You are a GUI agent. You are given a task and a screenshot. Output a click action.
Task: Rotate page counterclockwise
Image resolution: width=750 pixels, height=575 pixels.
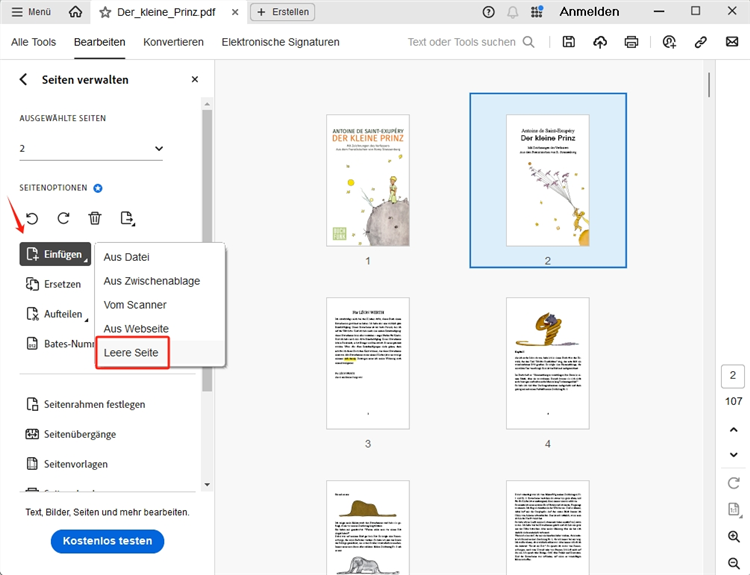tap(32, 219)
